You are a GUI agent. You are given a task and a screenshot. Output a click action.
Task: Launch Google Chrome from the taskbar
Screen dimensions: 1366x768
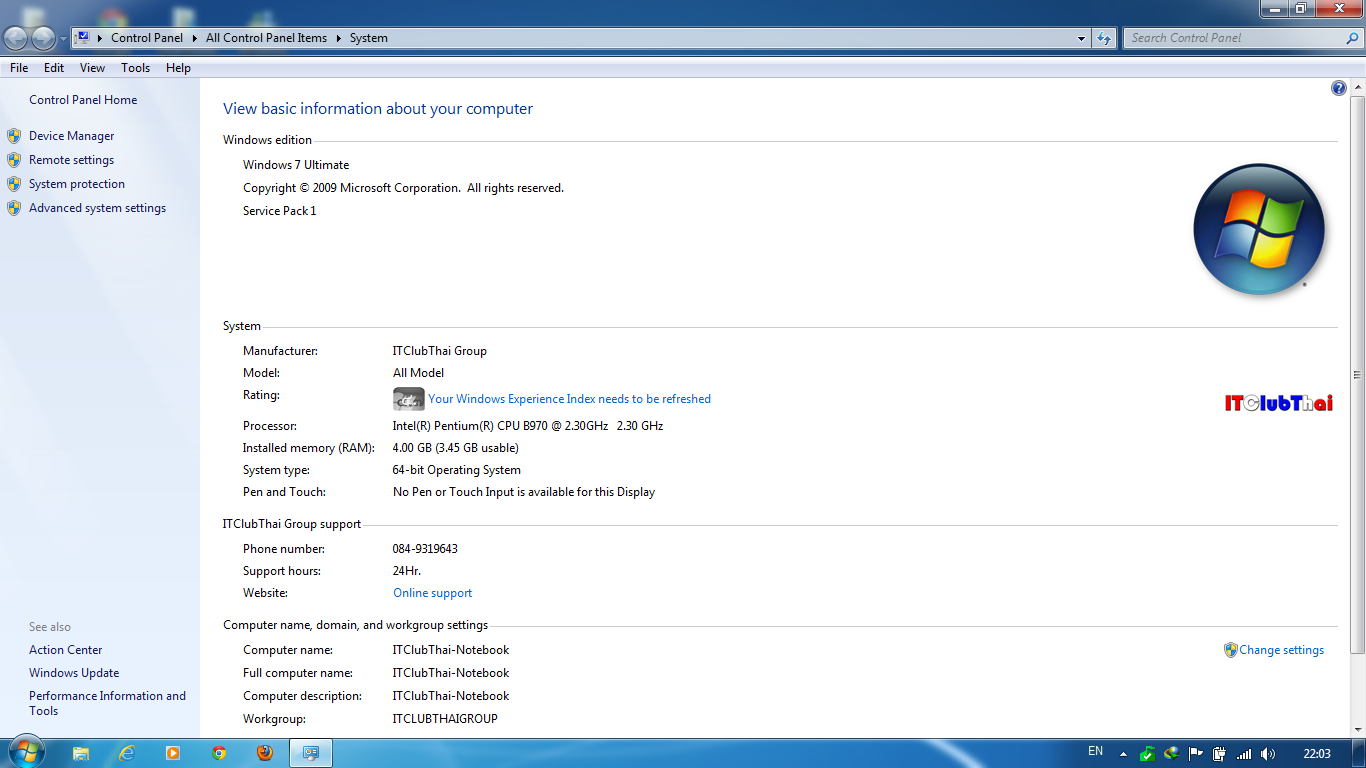(219, 753)
